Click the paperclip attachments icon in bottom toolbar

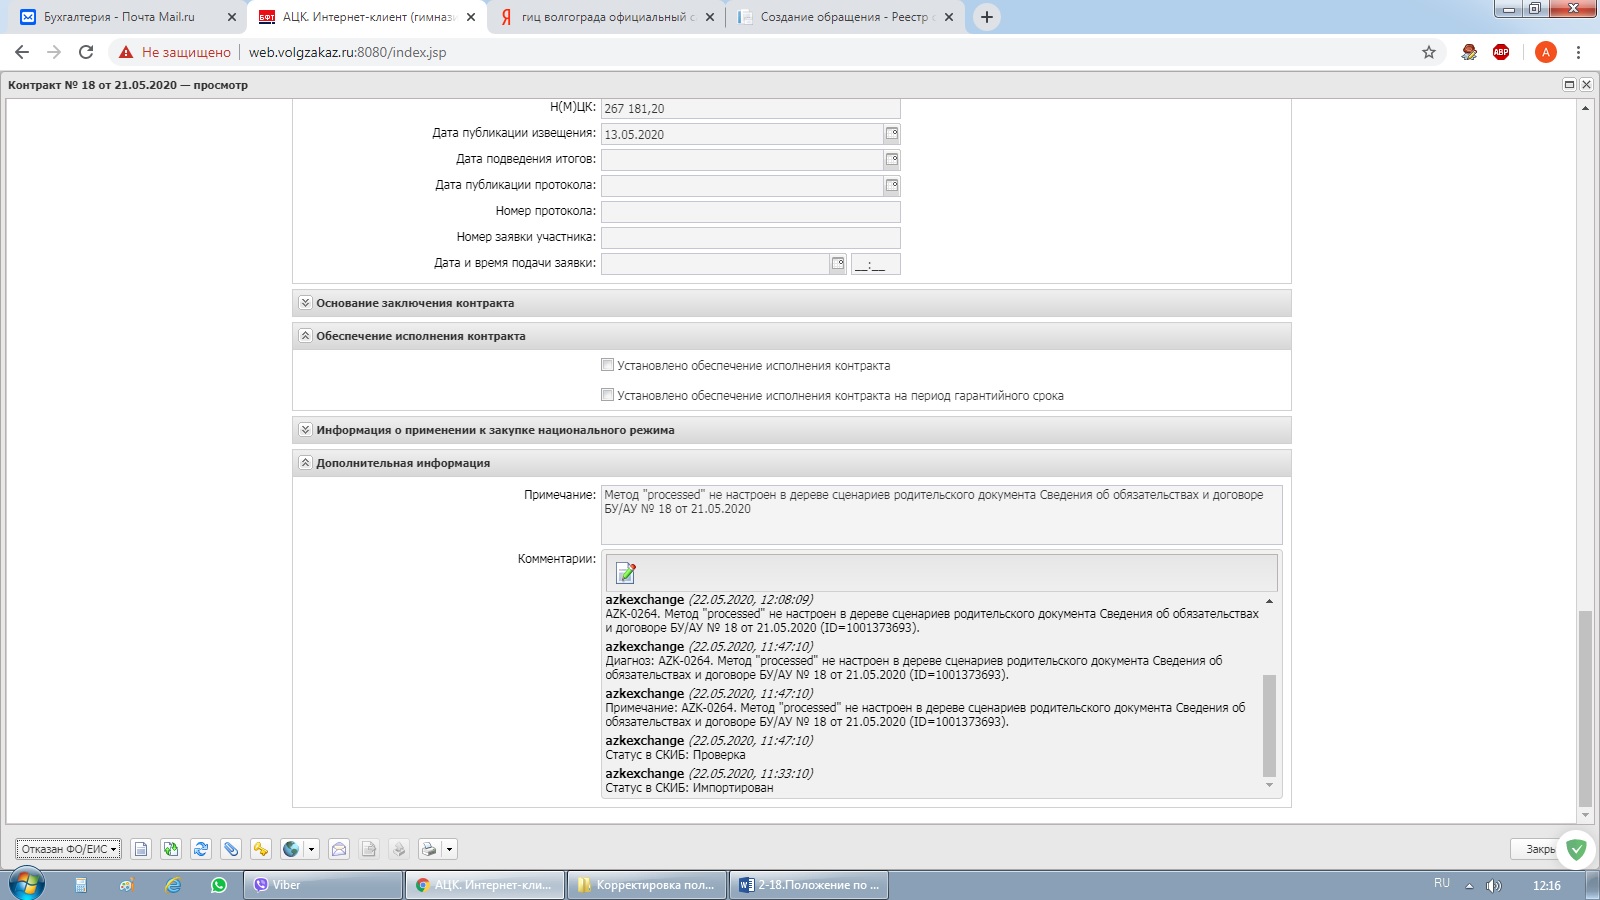231,849
